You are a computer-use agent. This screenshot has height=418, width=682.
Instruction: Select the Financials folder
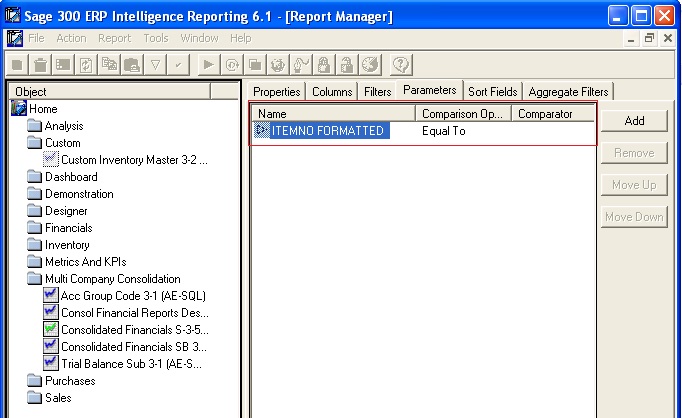pyautogui.click(x=69, y=227)
